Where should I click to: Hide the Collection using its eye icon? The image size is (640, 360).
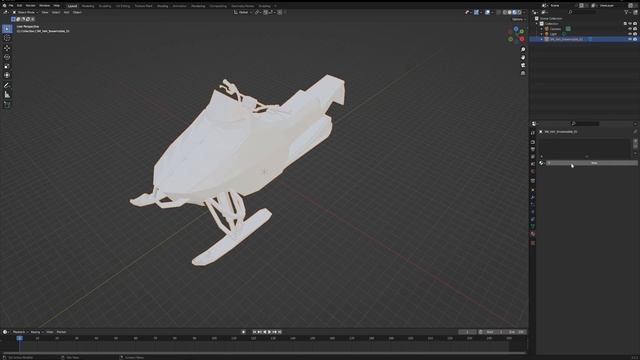(x=630, y=24)
